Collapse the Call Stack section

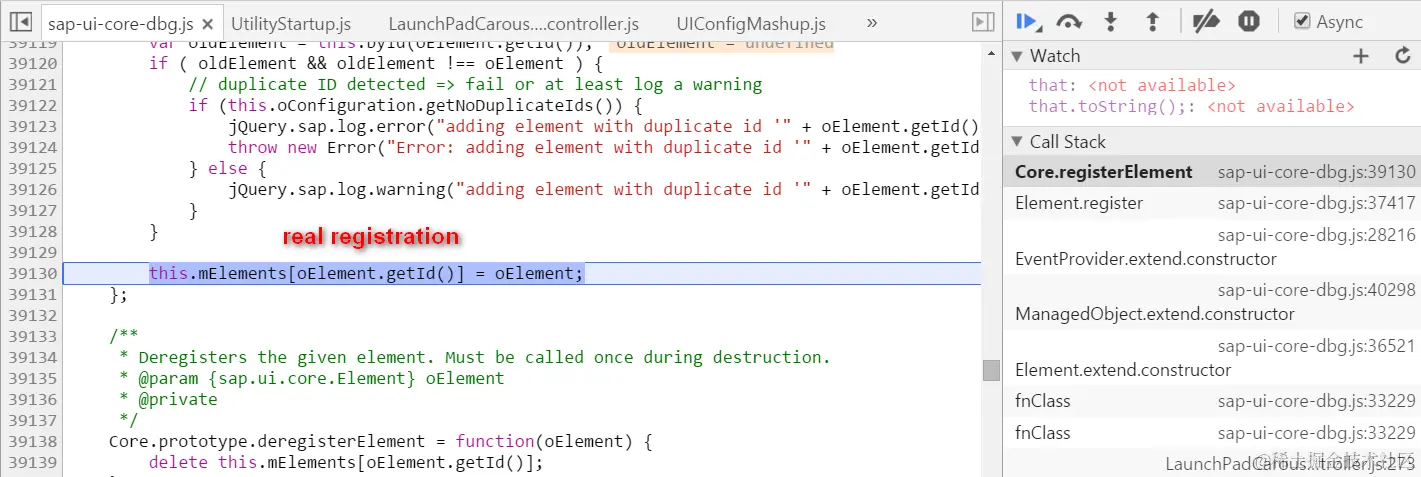(1017, 142)
